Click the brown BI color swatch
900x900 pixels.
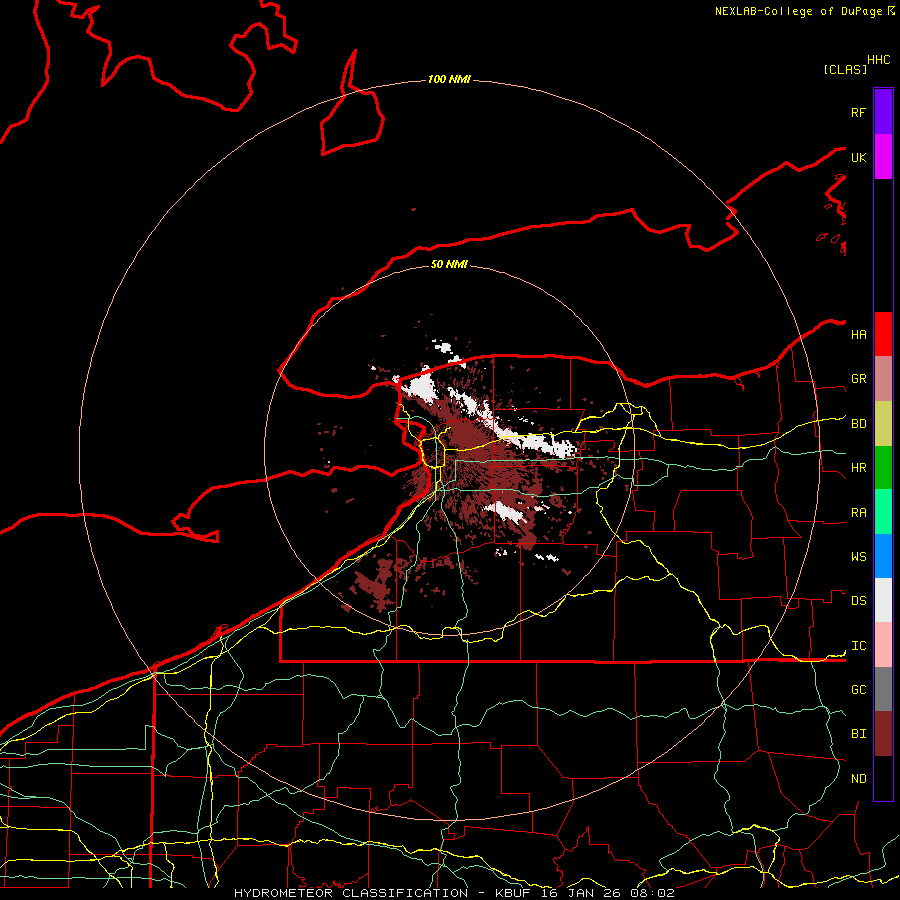(883, 734)
